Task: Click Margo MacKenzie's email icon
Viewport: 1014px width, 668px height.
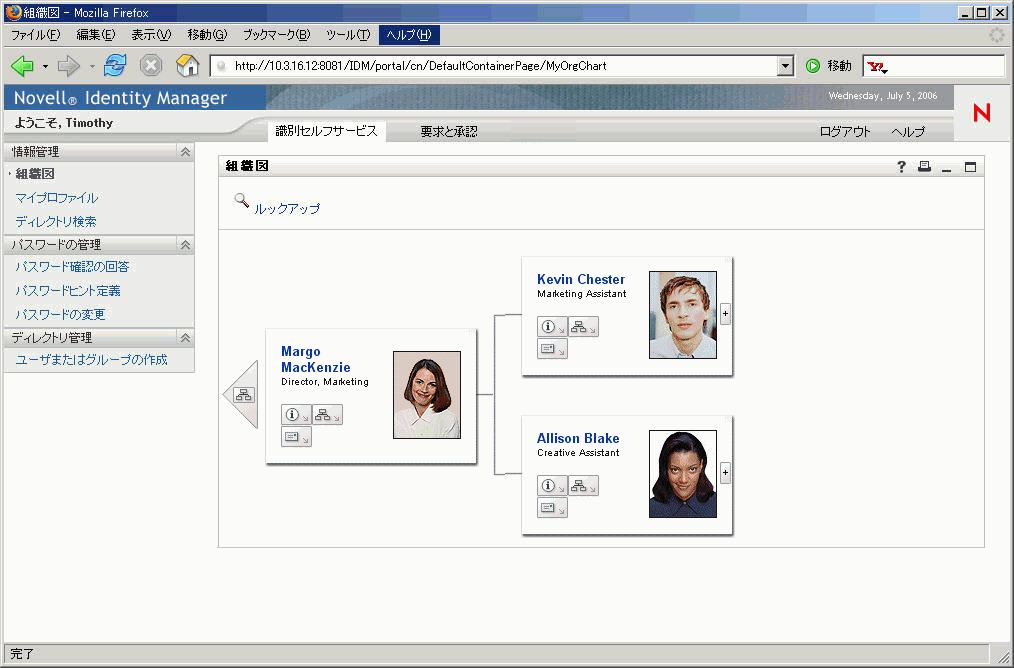Action: click(x=296, y=436)
